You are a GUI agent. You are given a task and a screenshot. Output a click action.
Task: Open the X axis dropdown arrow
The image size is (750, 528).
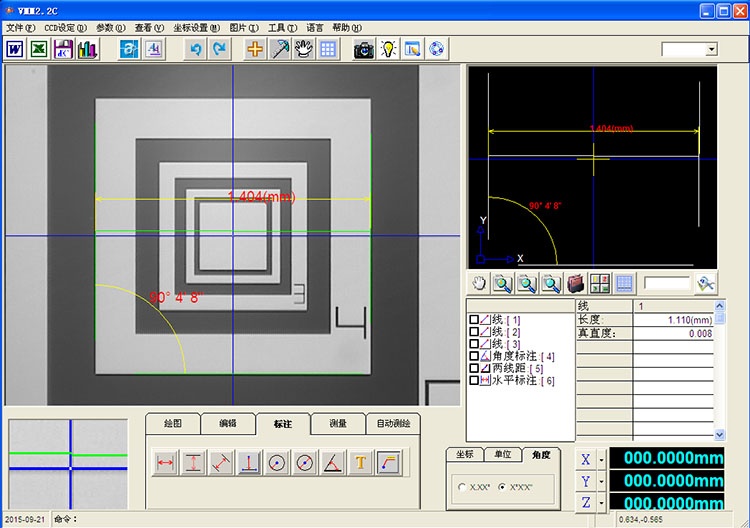[x=601, y=460]
